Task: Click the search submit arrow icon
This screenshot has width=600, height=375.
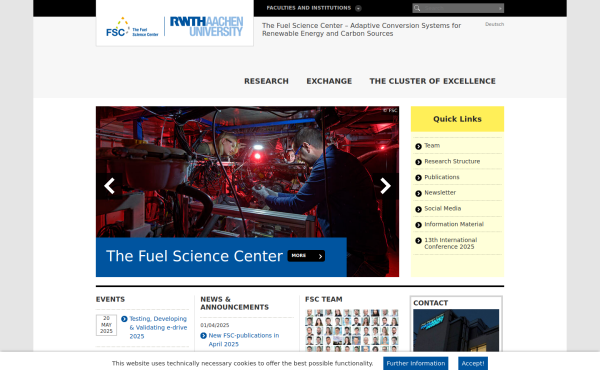Action: 500,8
